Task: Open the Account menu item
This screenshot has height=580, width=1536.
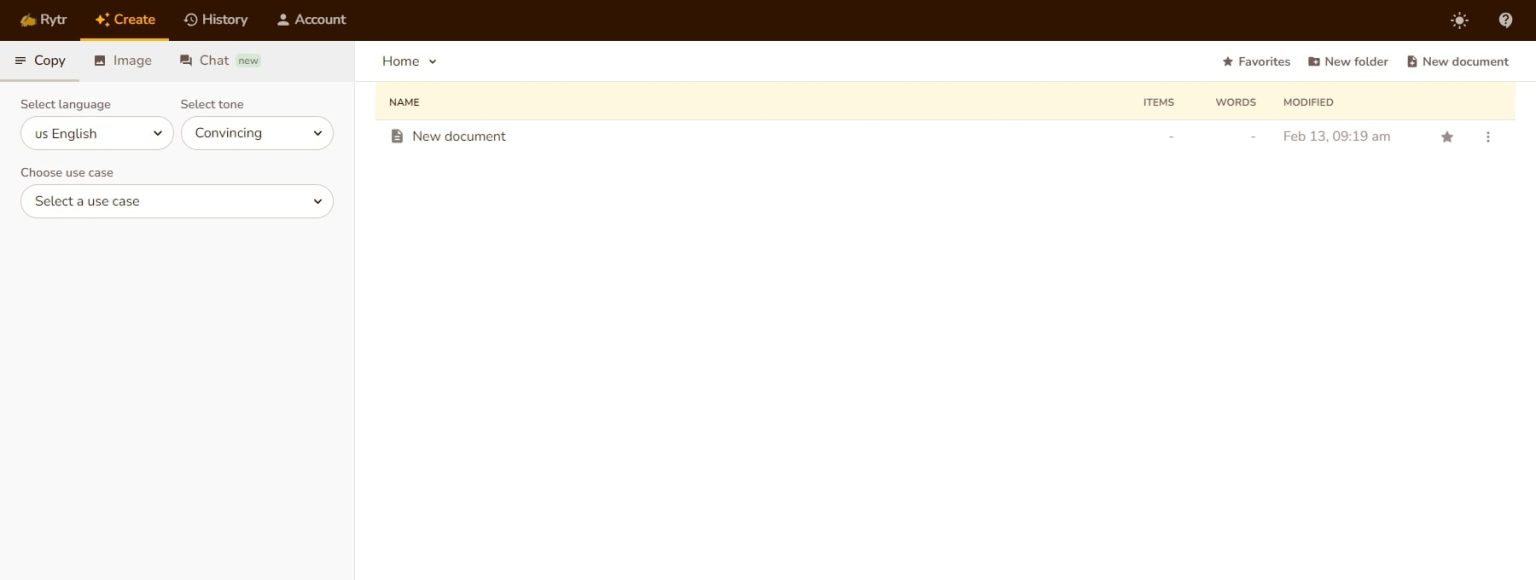Action: pyautogui.click(x=311, y=20)
